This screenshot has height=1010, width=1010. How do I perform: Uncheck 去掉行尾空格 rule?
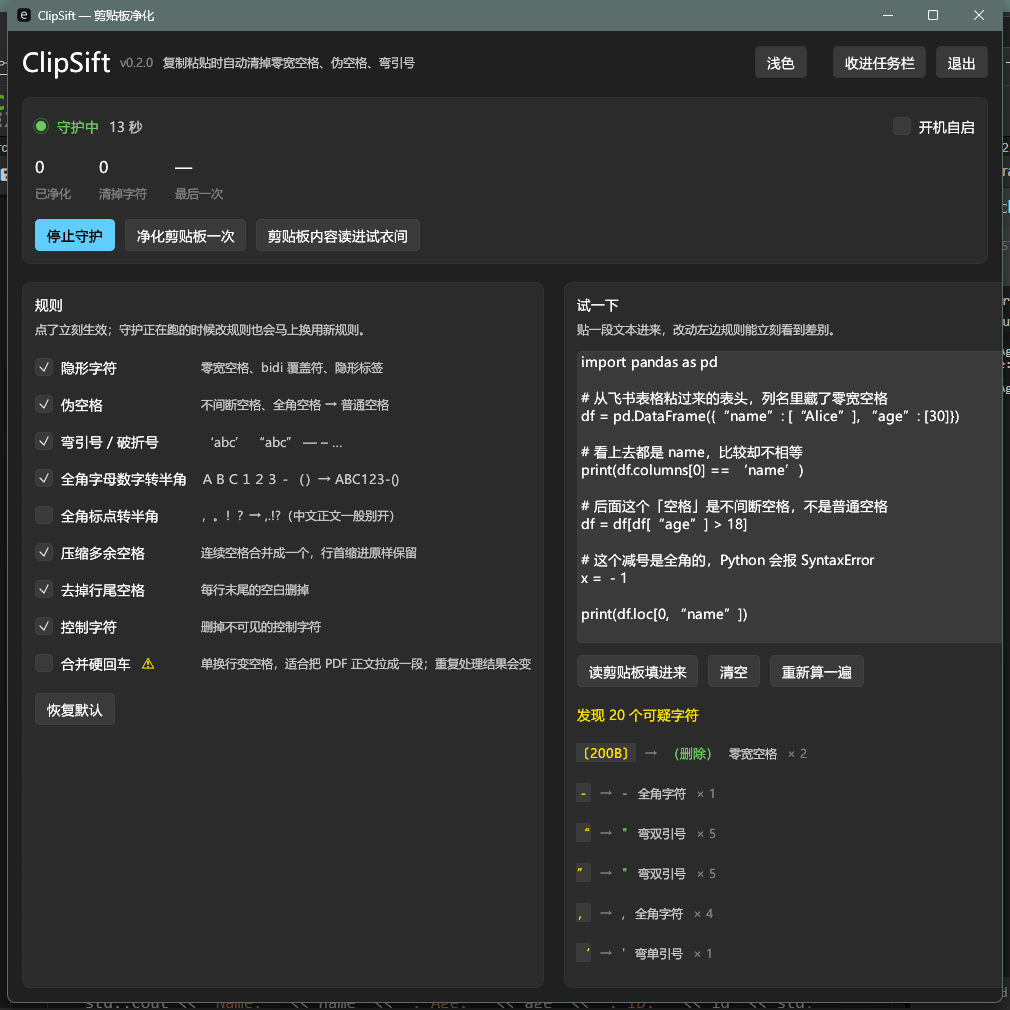click(44, 589)
